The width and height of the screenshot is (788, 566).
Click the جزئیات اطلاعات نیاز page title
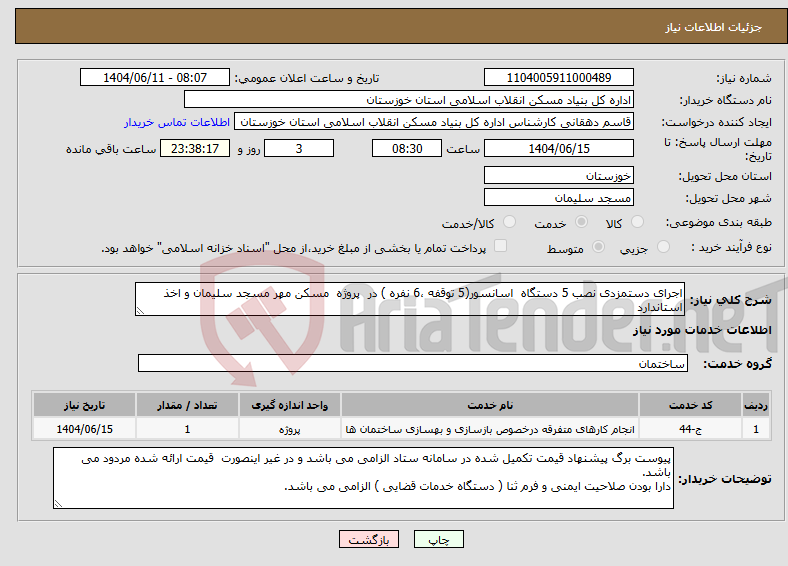point(714,27)
